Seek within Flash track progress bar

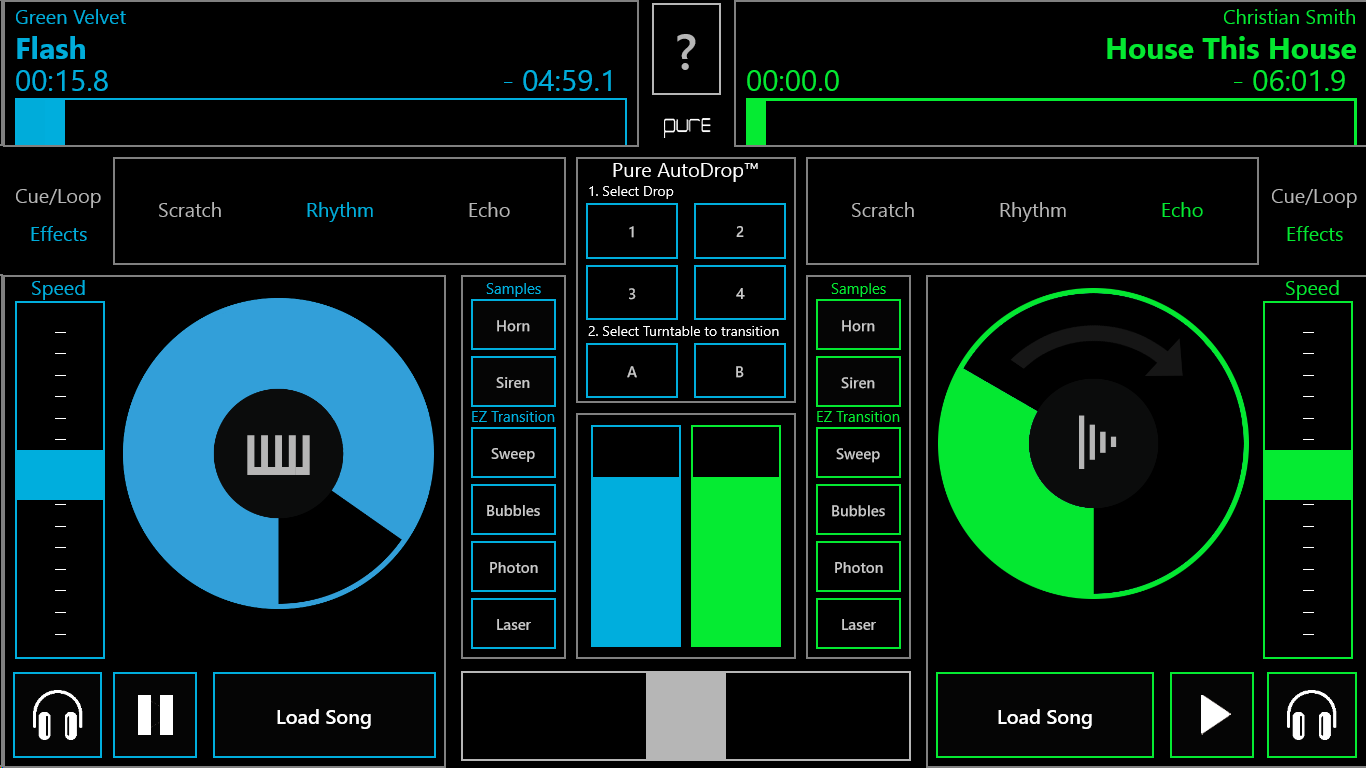click(x=321, y=122)
